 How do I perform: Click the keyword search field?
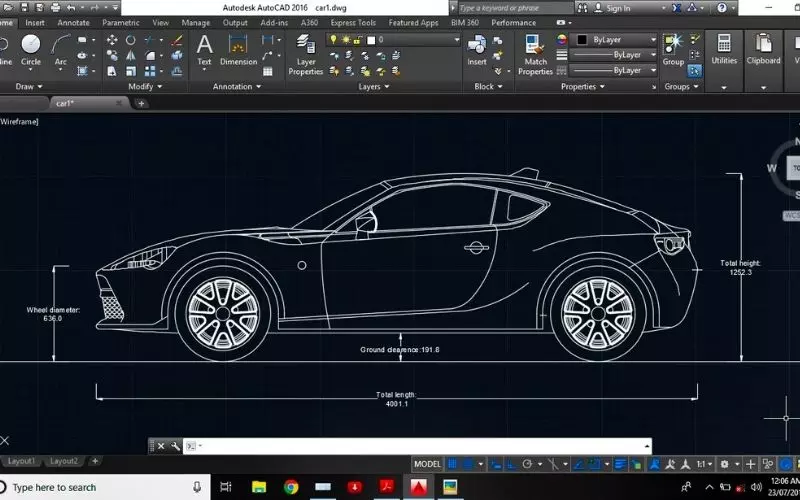(515, 8)
